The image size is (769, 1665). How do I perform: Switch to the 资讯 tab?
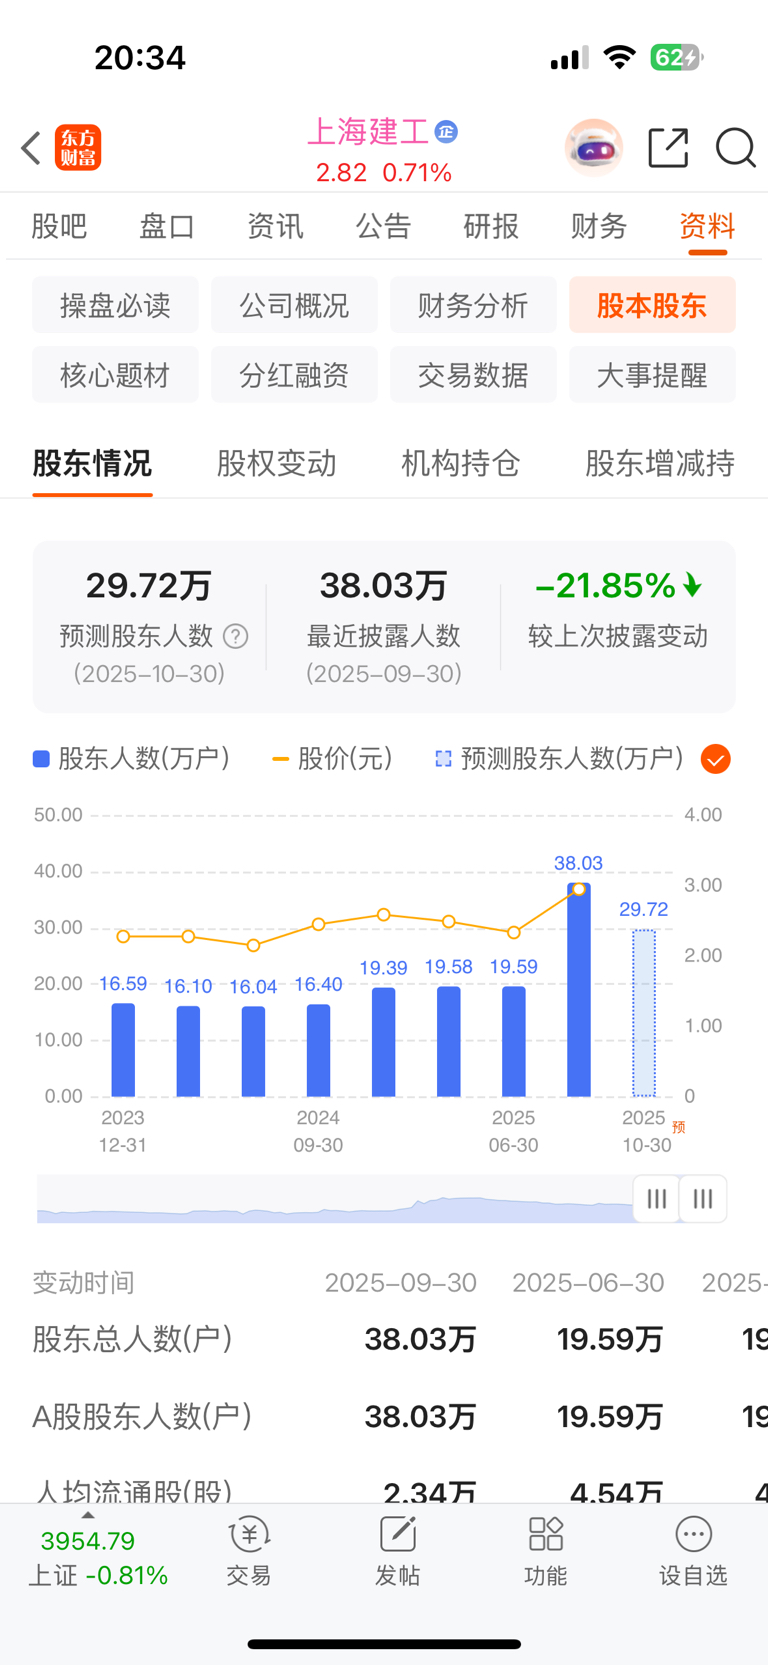275,227
